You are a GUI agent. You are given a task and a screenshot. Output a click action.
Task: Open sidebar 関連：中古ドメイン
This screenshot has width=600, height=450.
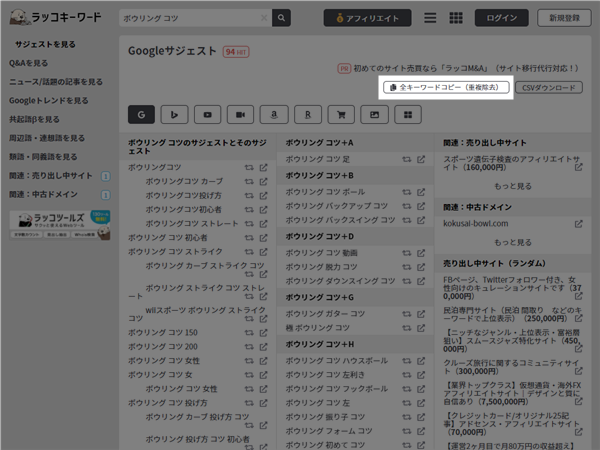pos(43,194)
